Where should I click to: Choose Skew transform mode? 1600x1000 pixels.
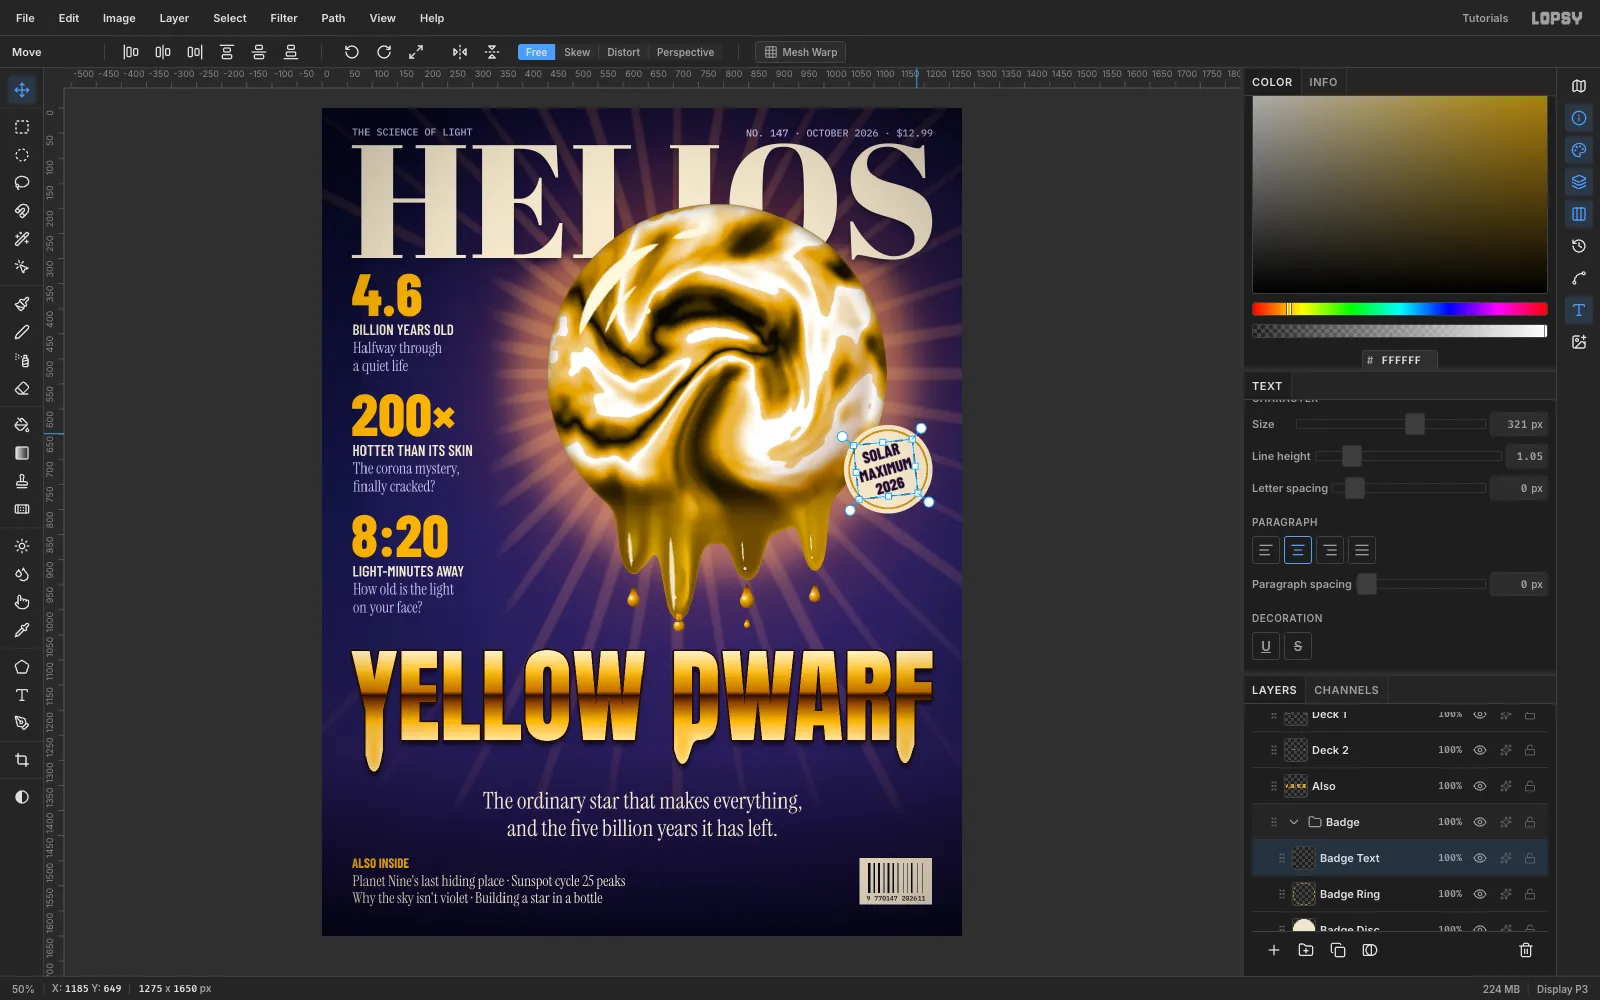pyautogui.click(x=577, y=52)
